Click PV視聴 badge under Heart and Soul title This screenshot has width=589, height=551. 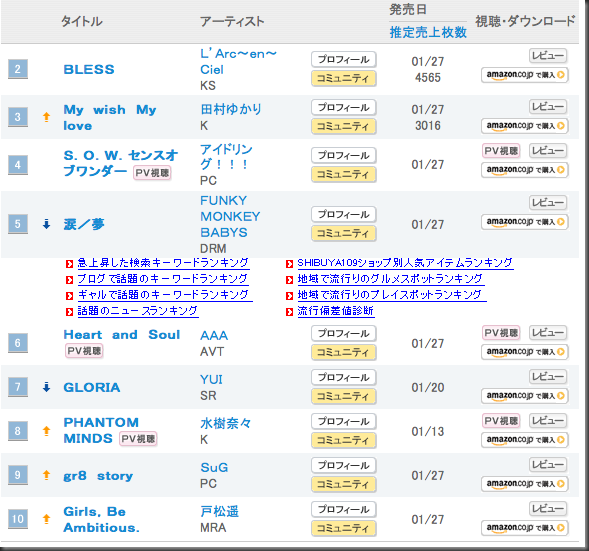point(84,351)
